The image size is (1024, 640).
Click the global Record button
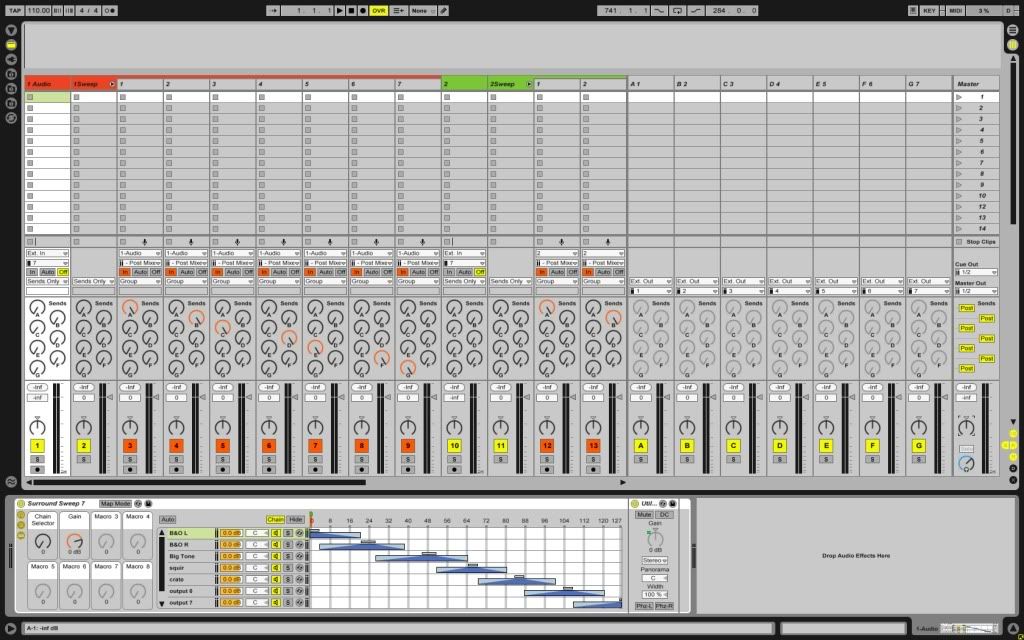click(x=363, y=10)
